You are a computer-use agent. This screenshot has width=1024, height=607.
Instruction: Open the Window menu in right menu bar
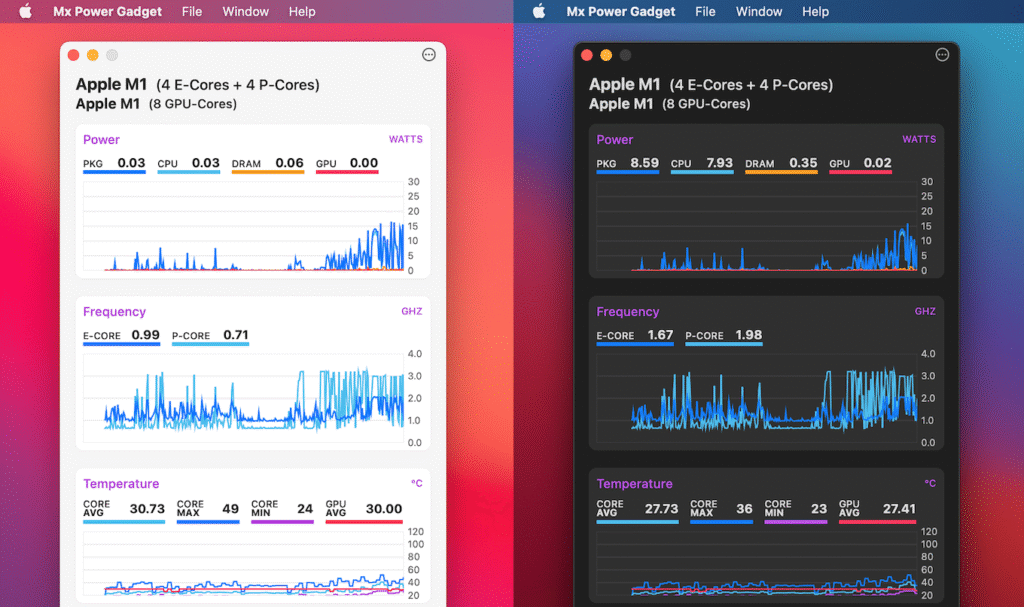759,12
